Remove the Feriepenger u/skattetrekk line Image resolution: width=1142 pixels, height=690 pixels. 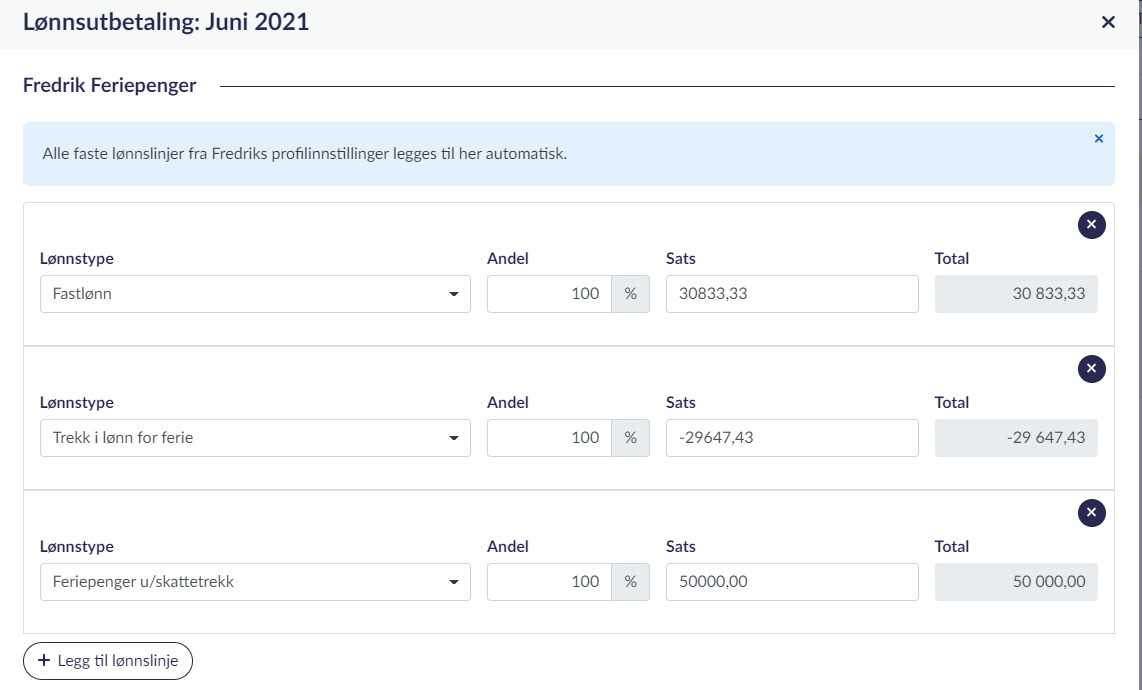pos(1091,513)
